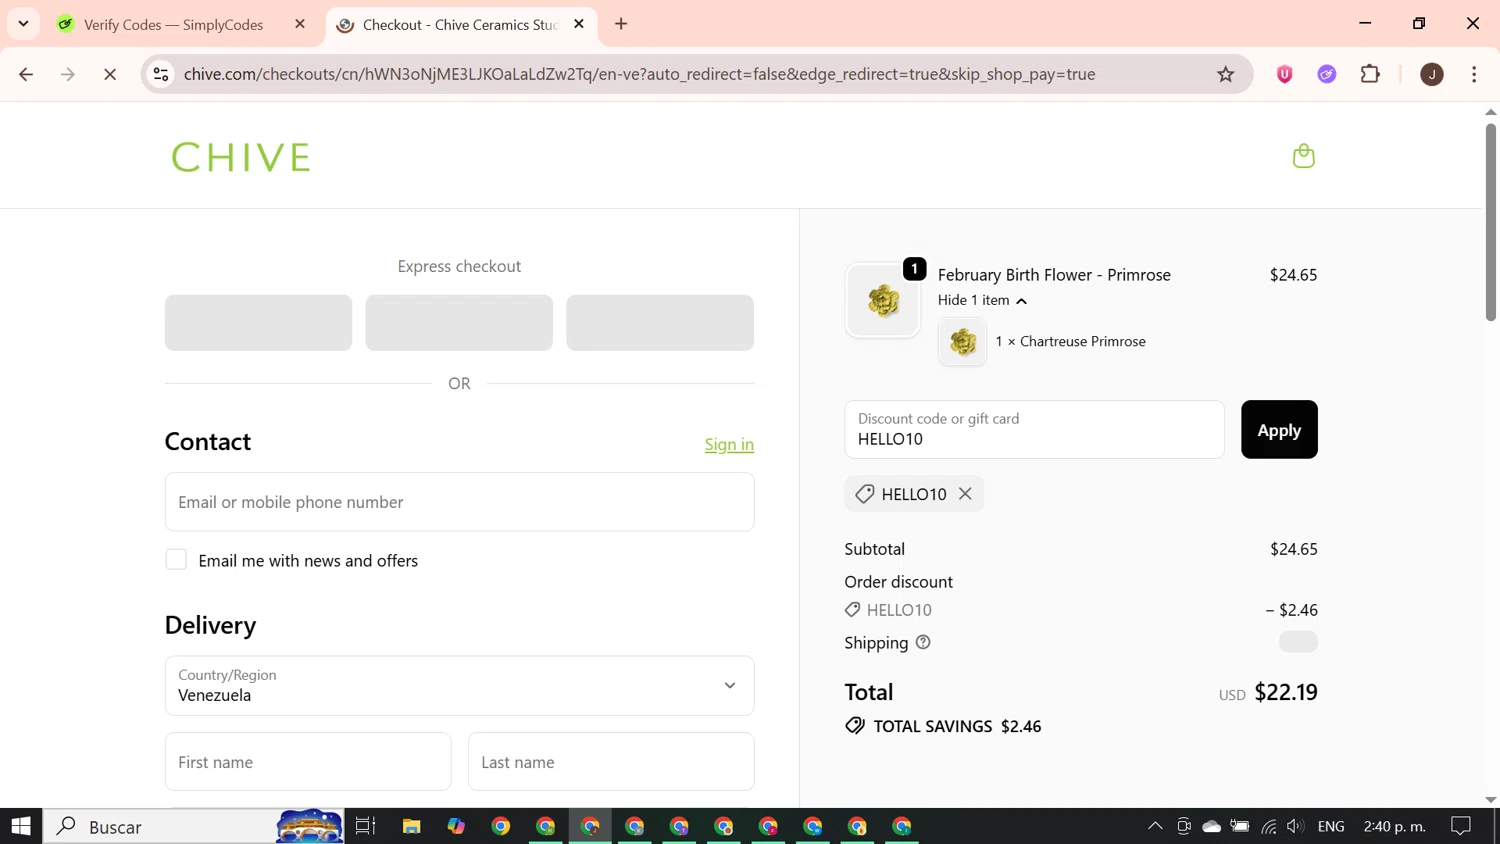Go back to the previous page
Image resolution: width=1500 pixels, height=844 pixels.
click(x=26, y=74)
